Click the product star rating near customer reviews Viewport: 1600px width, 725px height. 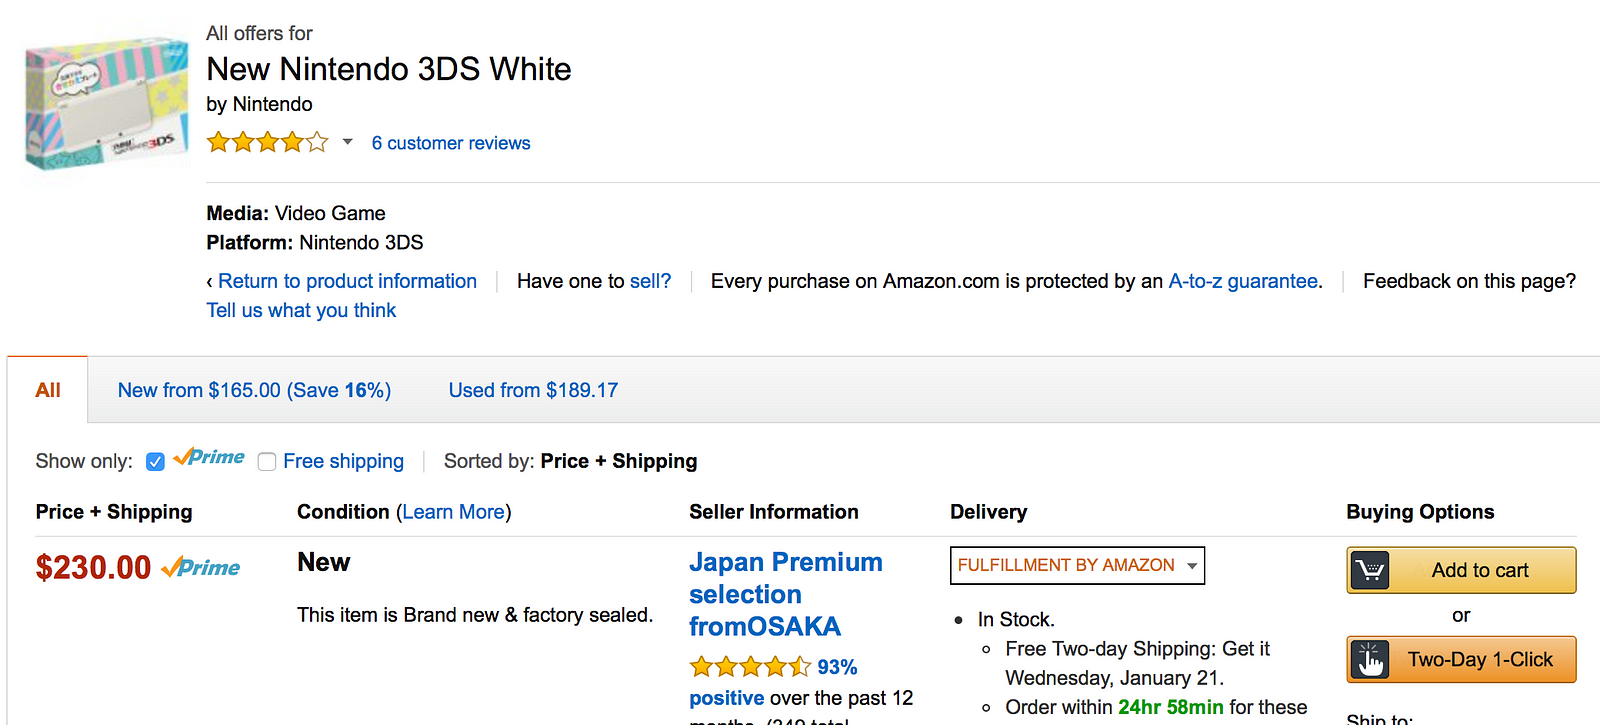(x=267, y=142)
